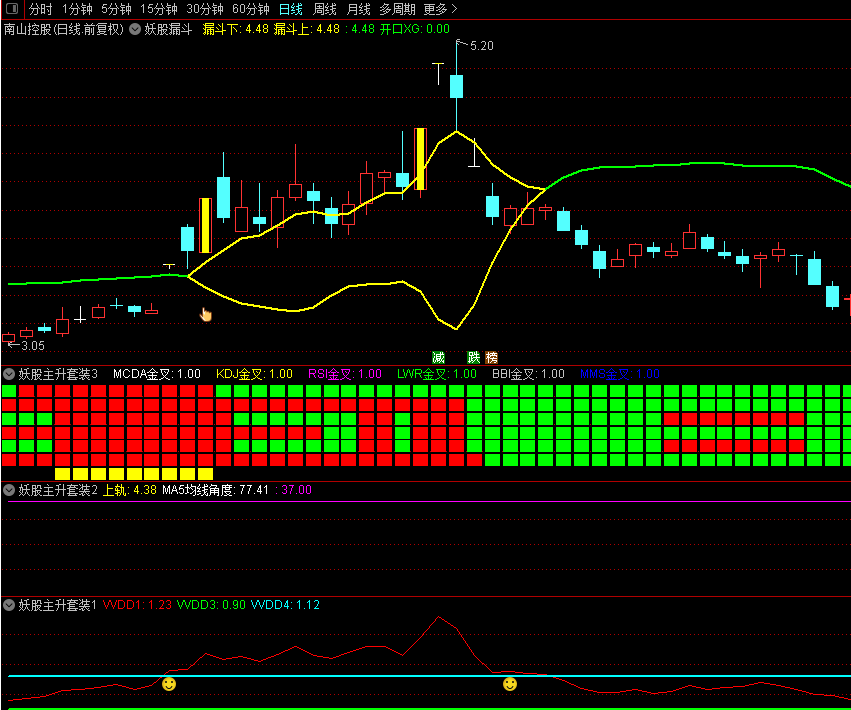The height and width of the screenshot is (710, 851).
Task: Click the WDD4: 1.12 readout
Action: 285,605
